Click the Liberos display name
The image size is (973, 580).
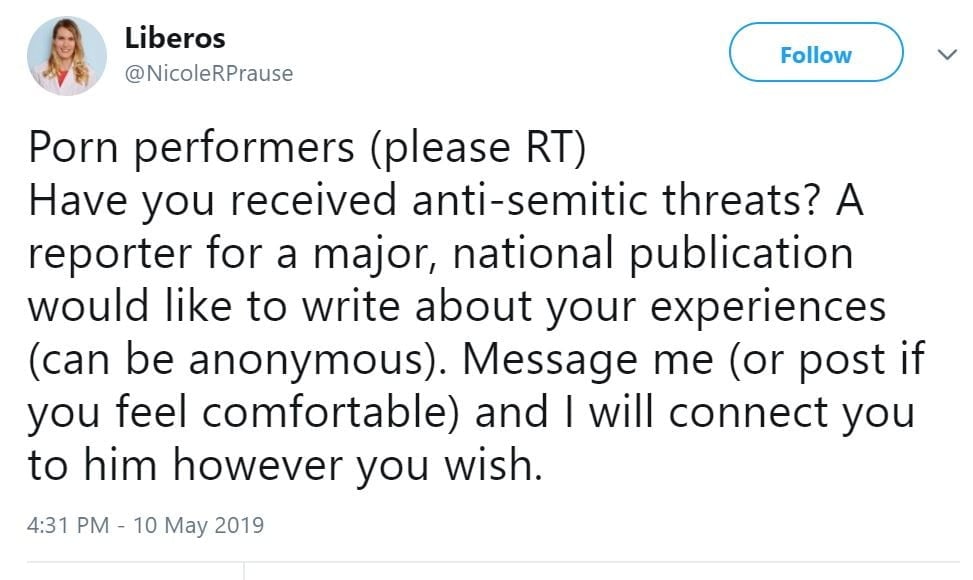175,39
